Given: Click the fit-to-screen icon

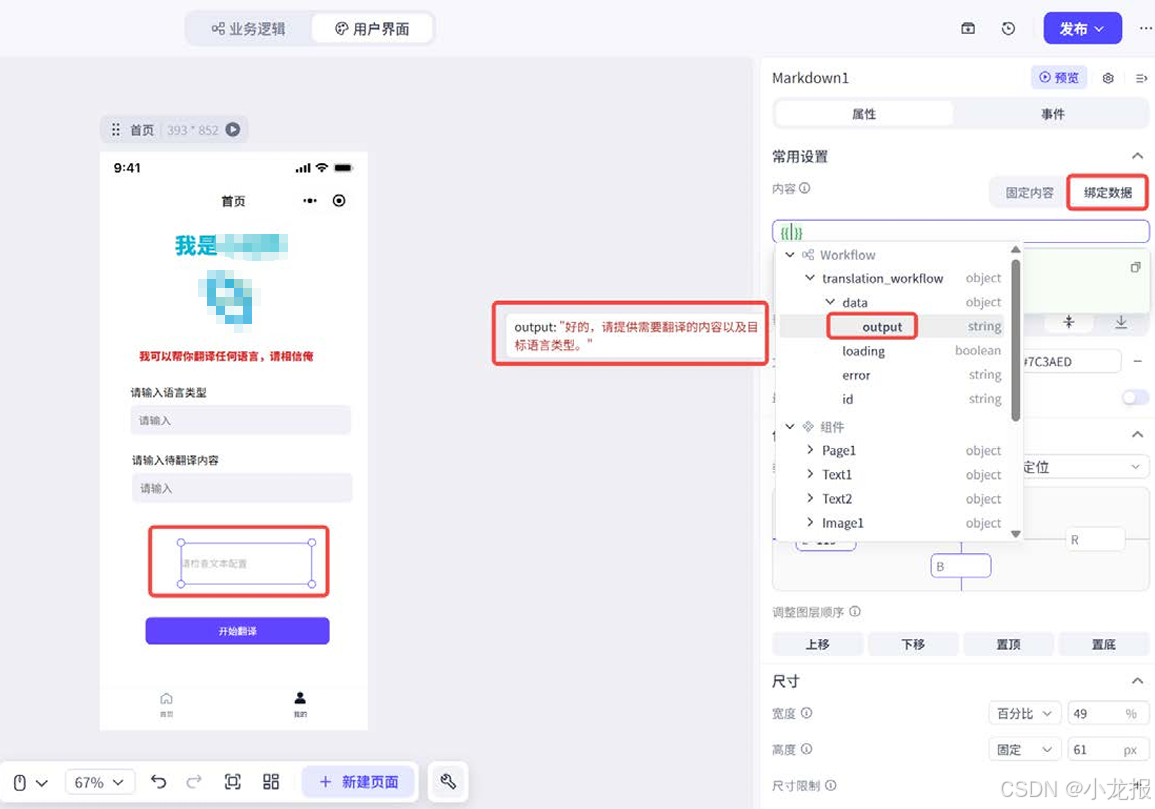Looking at the screenshot, I should [x=232, y=781].
